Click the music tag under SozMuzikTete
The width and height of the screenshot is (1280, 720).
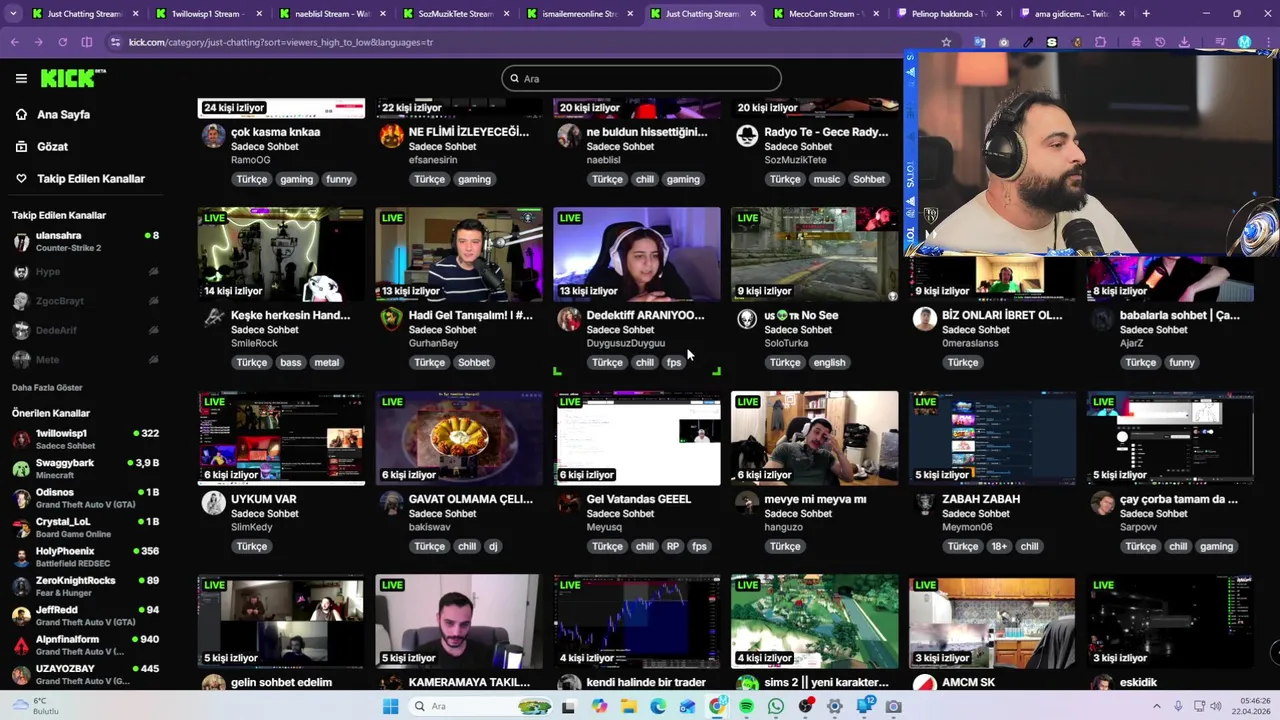[826, 179]
